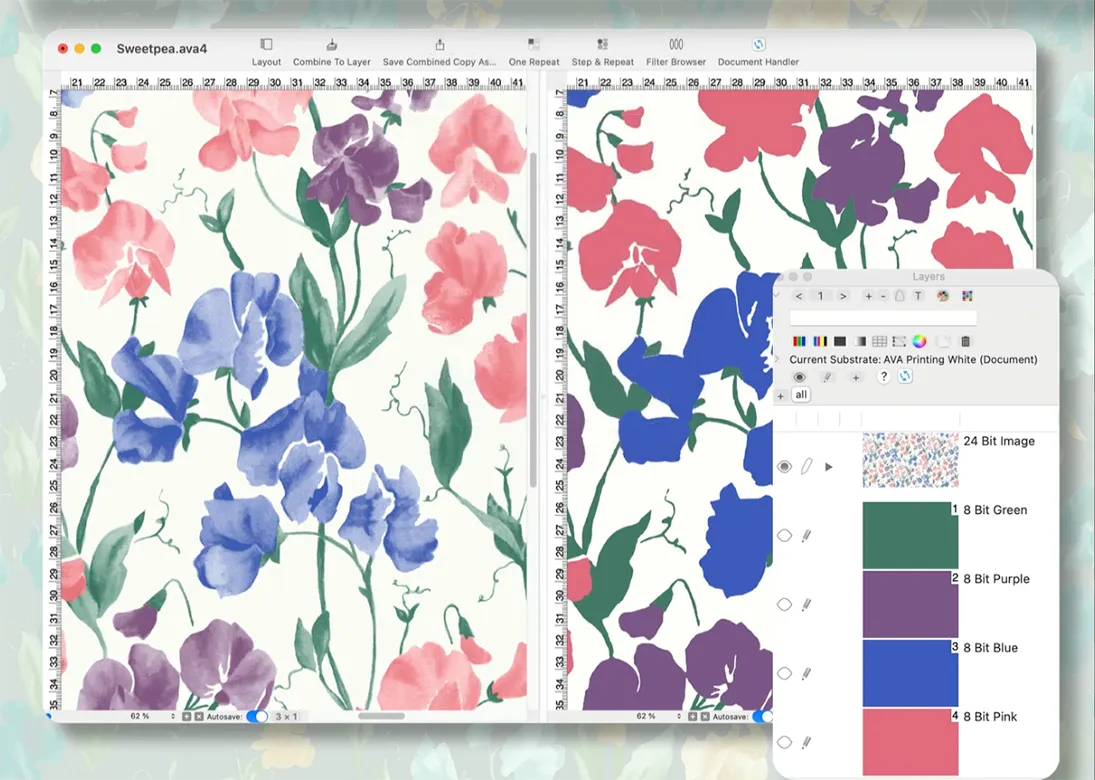Click the trash icon in Layers panel
The image size is (1095, 780).
[x=965, y=341]
